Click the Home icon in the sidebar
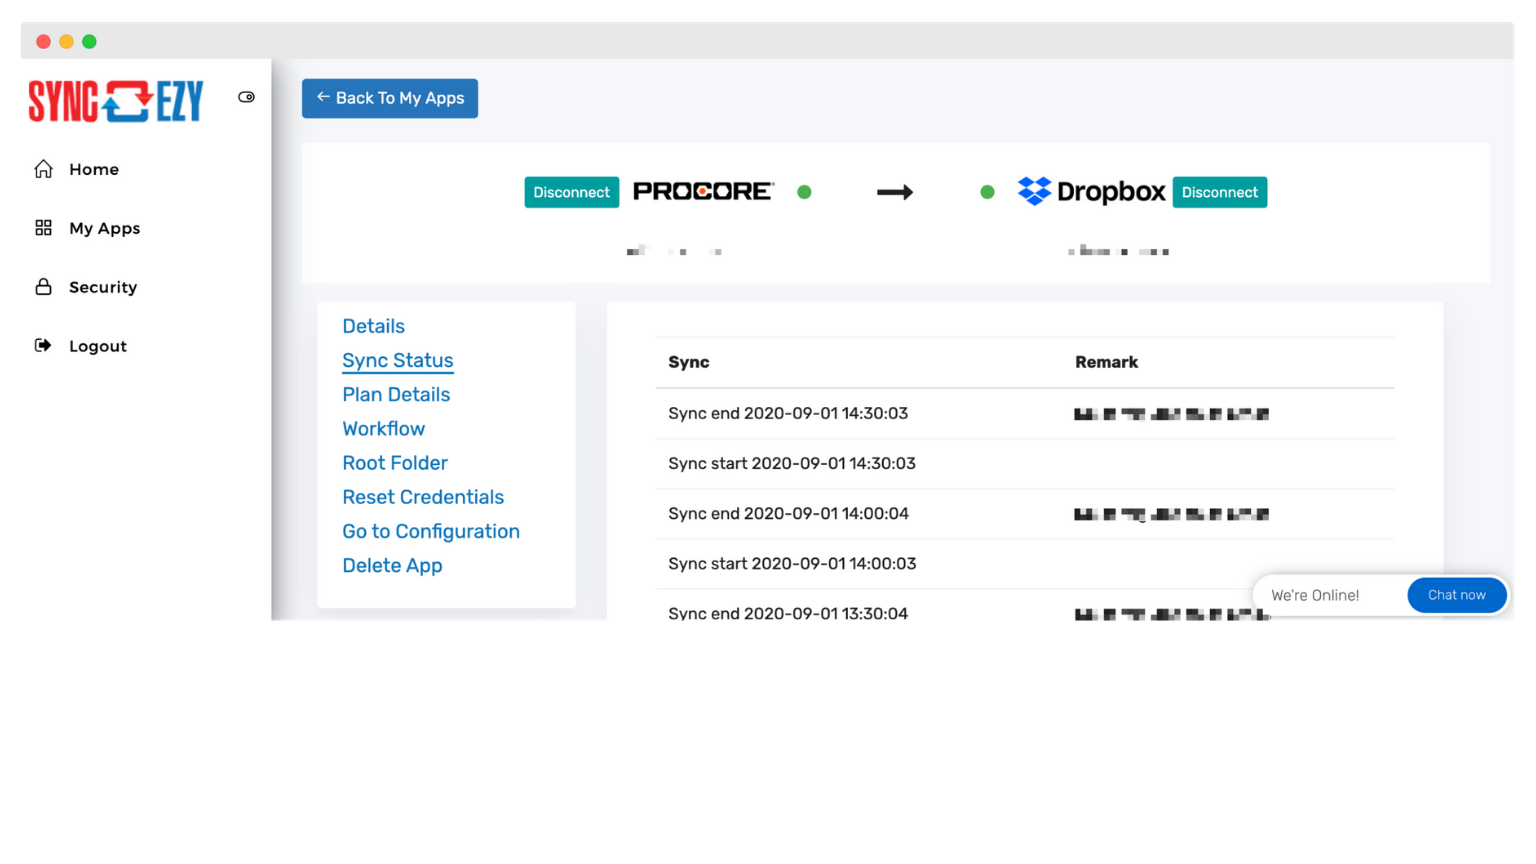Image resolution: width=1536 pixels, height=864 pixels. coord(44,168)
